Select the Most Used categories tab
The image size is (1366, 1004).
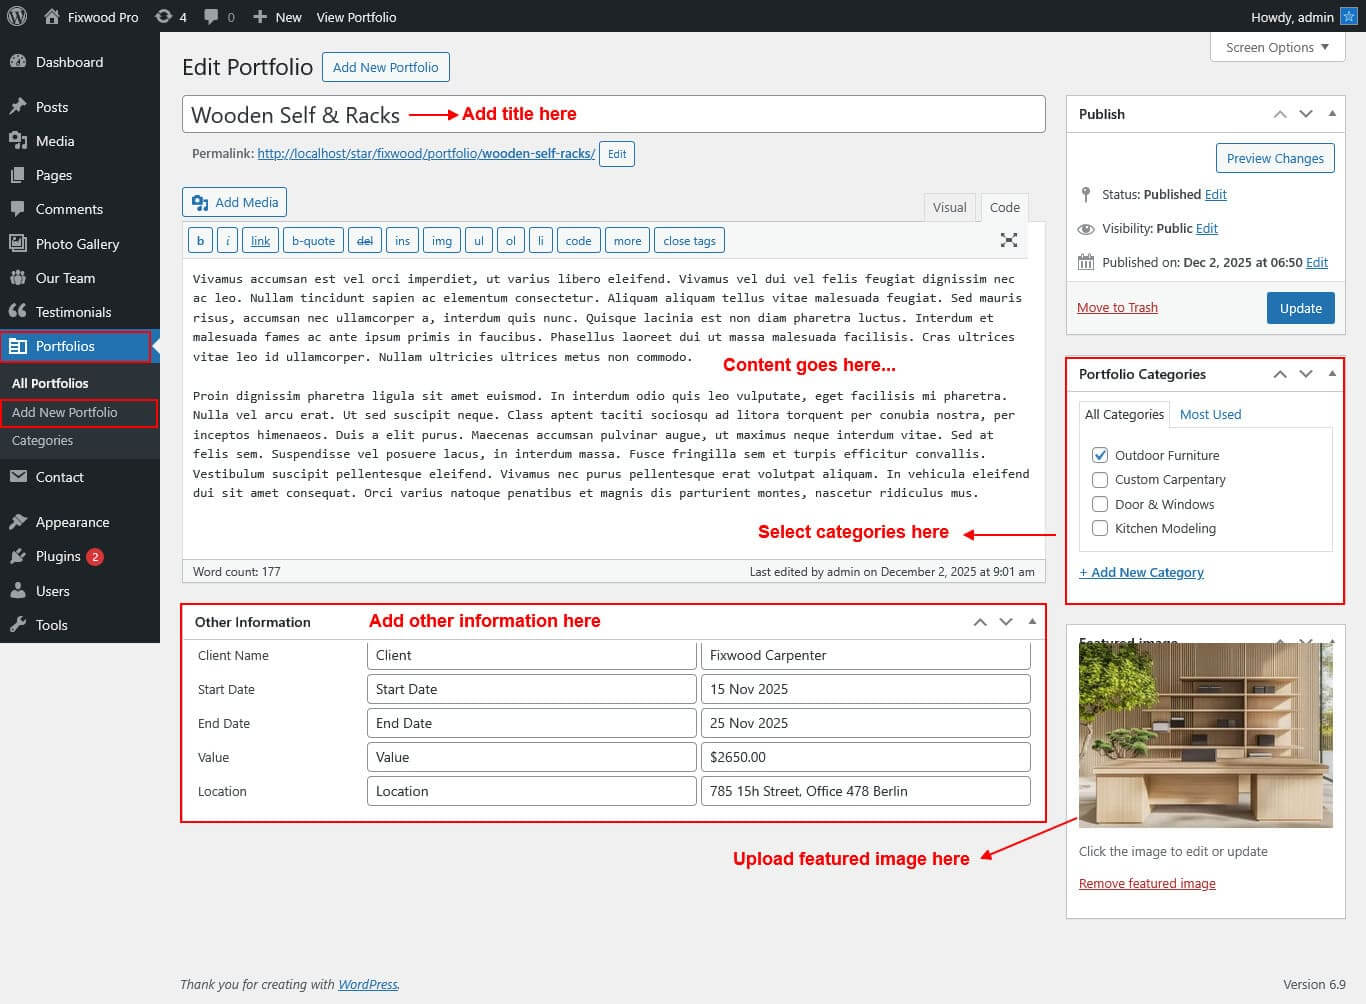tap(1210, 414)
